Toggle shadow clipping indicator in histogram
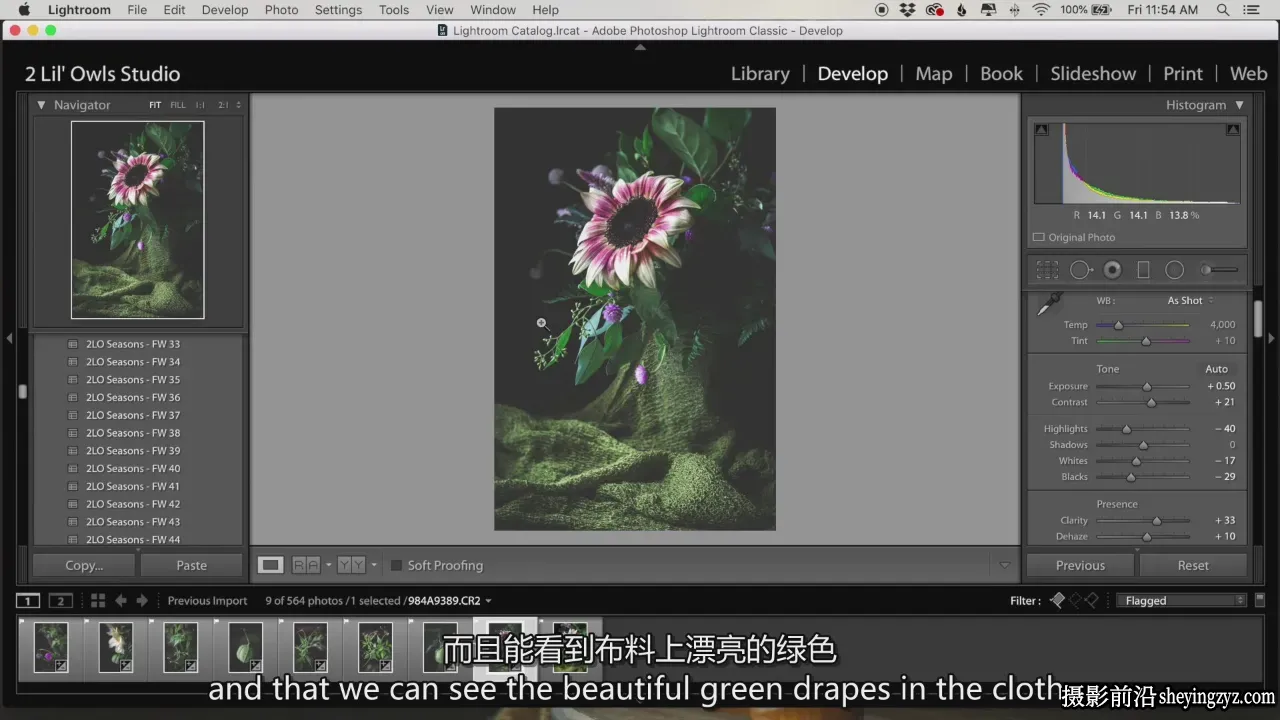The image size is (1280, 720). (x=1041, y=130)
